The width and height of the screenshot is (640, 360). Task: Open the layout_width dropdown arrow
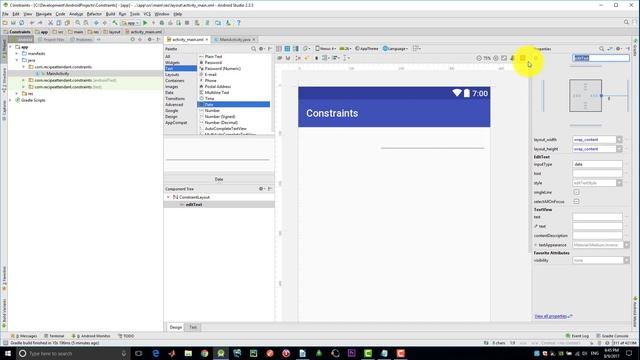coord(619,140)
